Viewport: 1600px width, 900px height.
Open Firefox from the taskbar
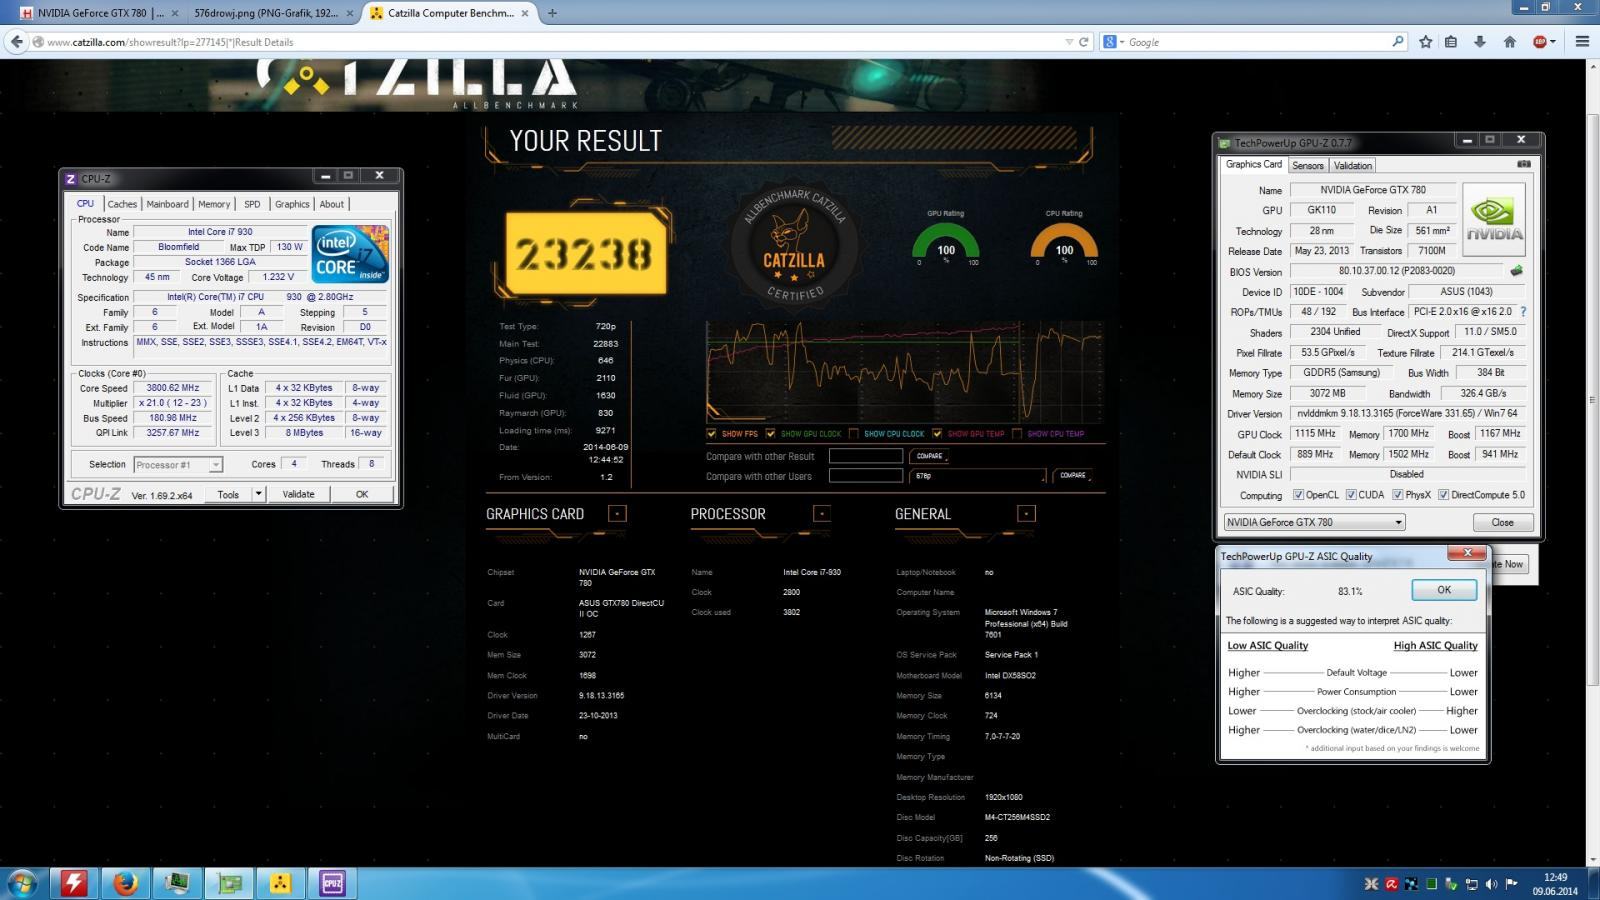point(125,883)
